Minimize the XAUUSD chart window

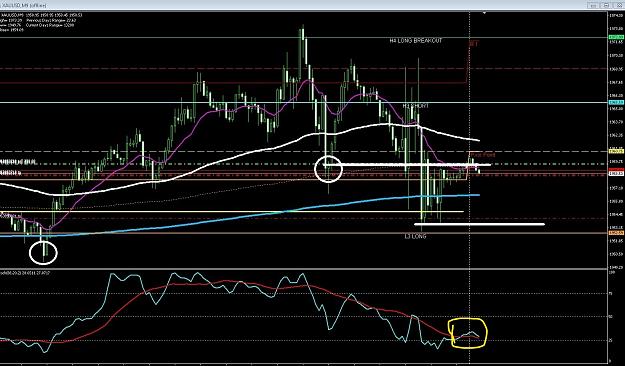[593, 5]
